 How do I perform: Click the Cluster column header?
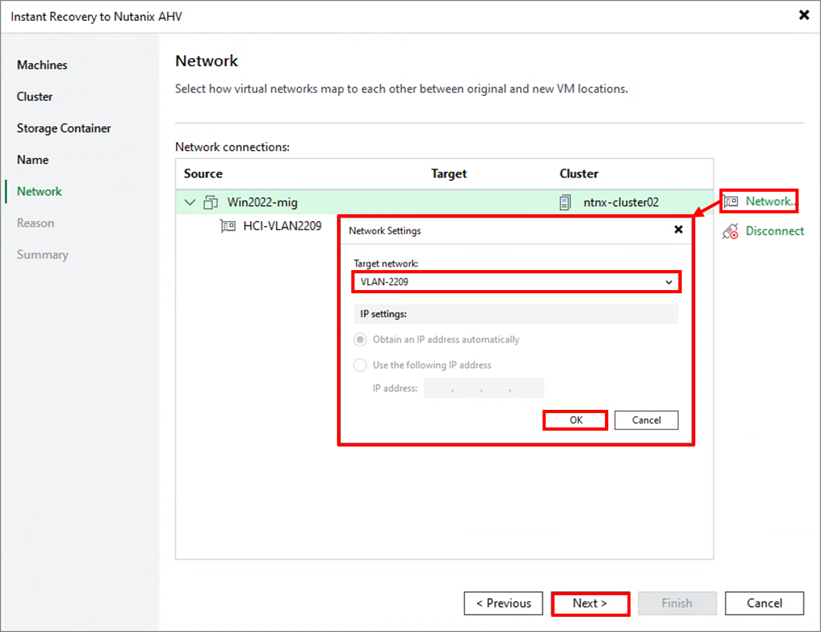click(579, 174)
